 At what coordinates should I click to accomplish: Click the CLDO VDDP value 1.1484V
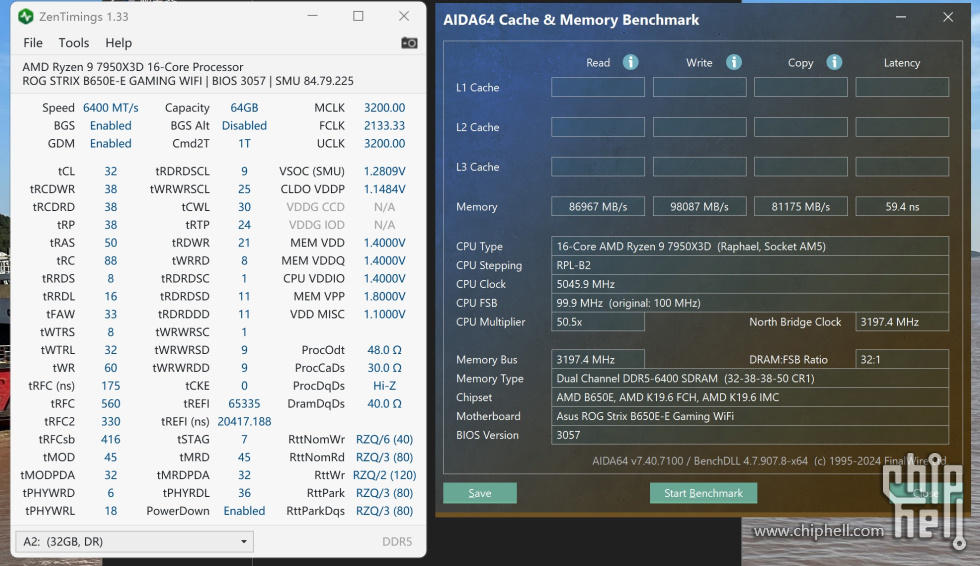(384, 189)
